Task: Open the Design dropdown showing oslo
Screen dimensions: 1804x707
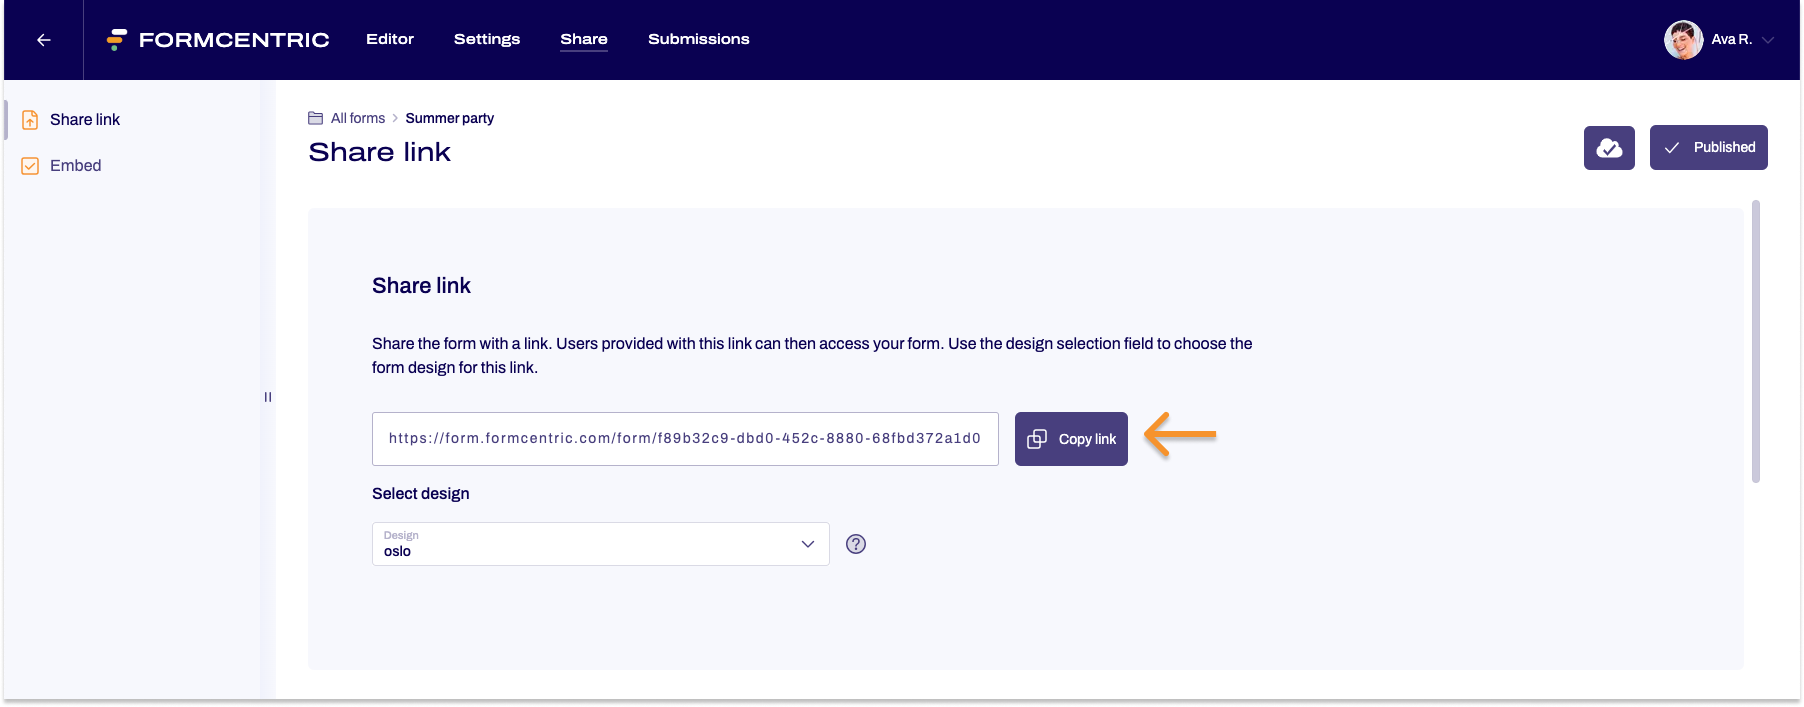Action: click(x=600, y=544)
